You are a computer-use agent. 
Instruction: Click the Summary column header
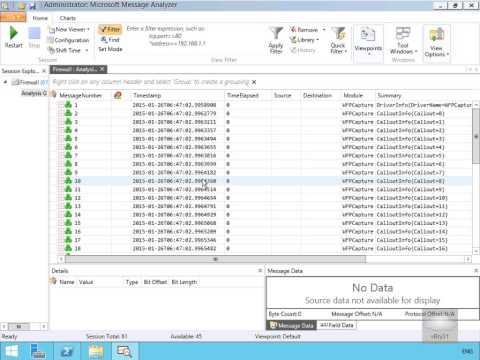tap(389, 95)
